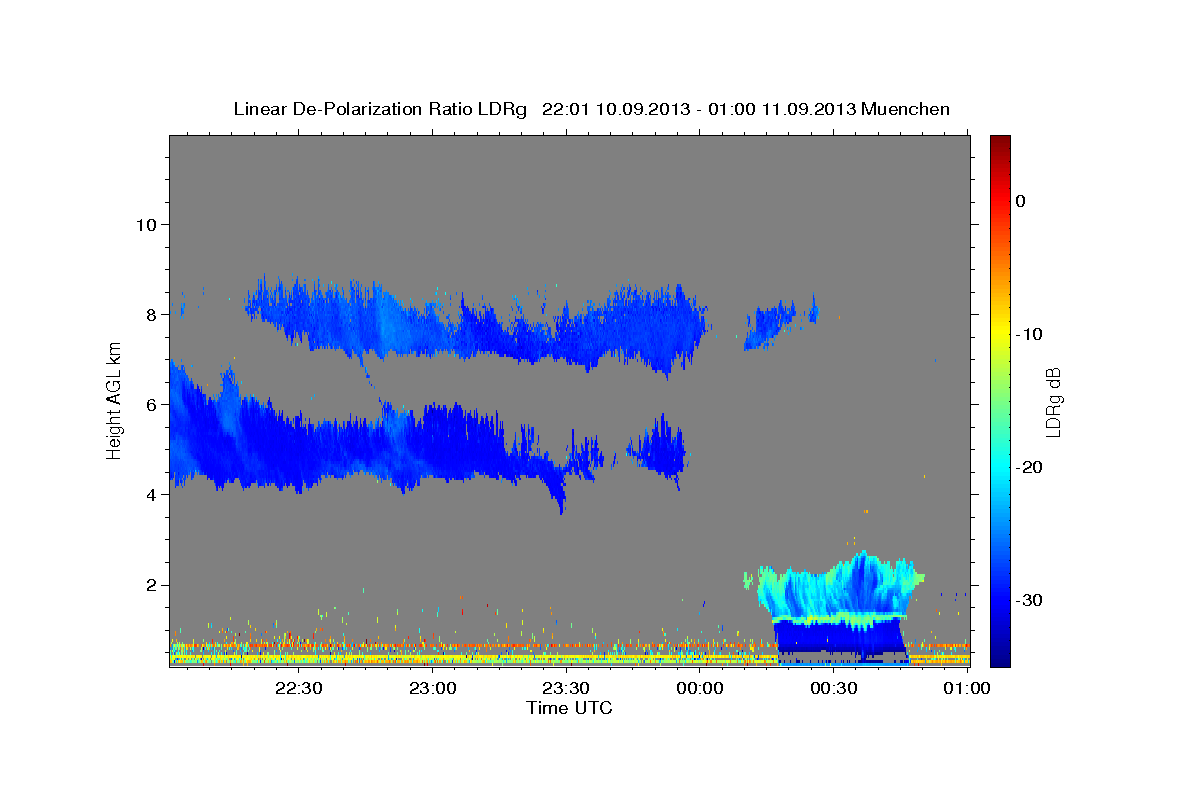Click the dark blue bottom of the colorbar
This screenshot has width=1200, height=800.
pyautogui.click(x=1000, y=655)
